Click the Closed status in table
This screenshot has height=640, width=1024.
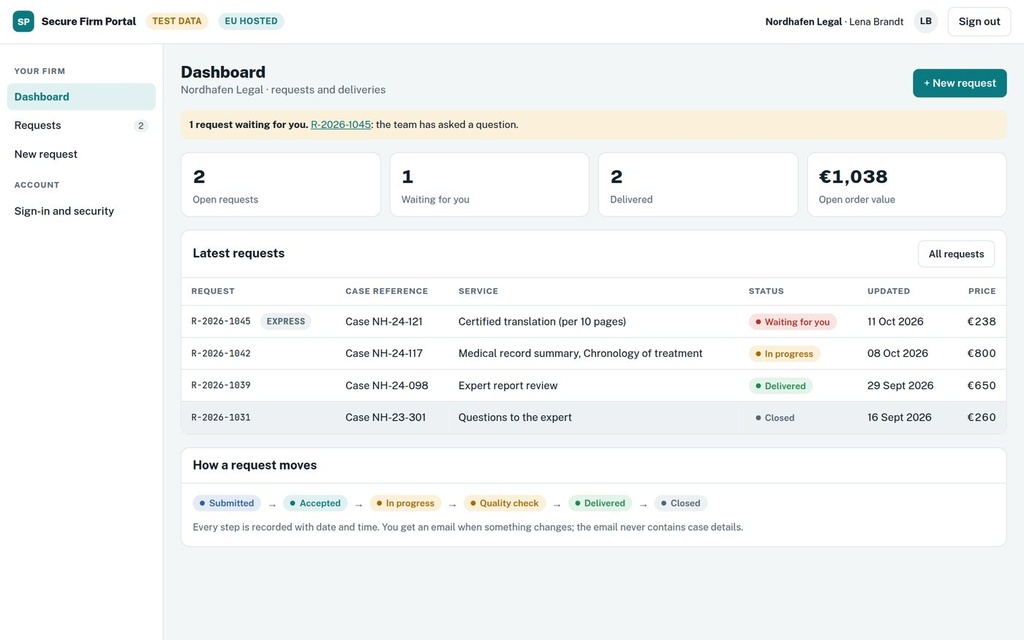775,418
